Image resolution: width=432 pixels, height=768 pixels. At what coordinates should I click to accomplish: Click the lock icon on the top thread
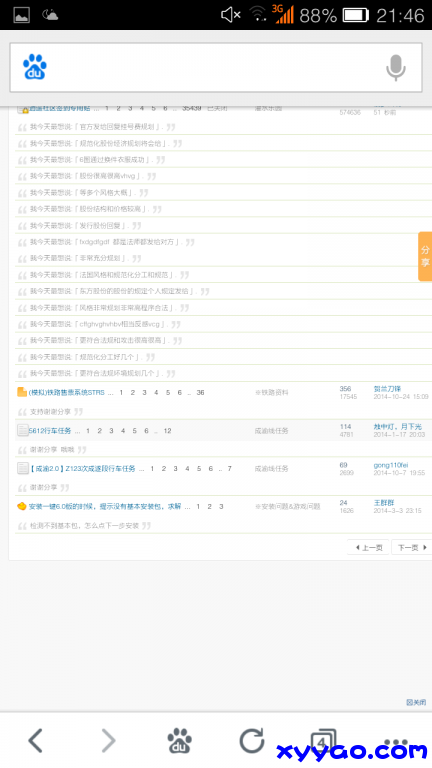[x=23, y=109]
